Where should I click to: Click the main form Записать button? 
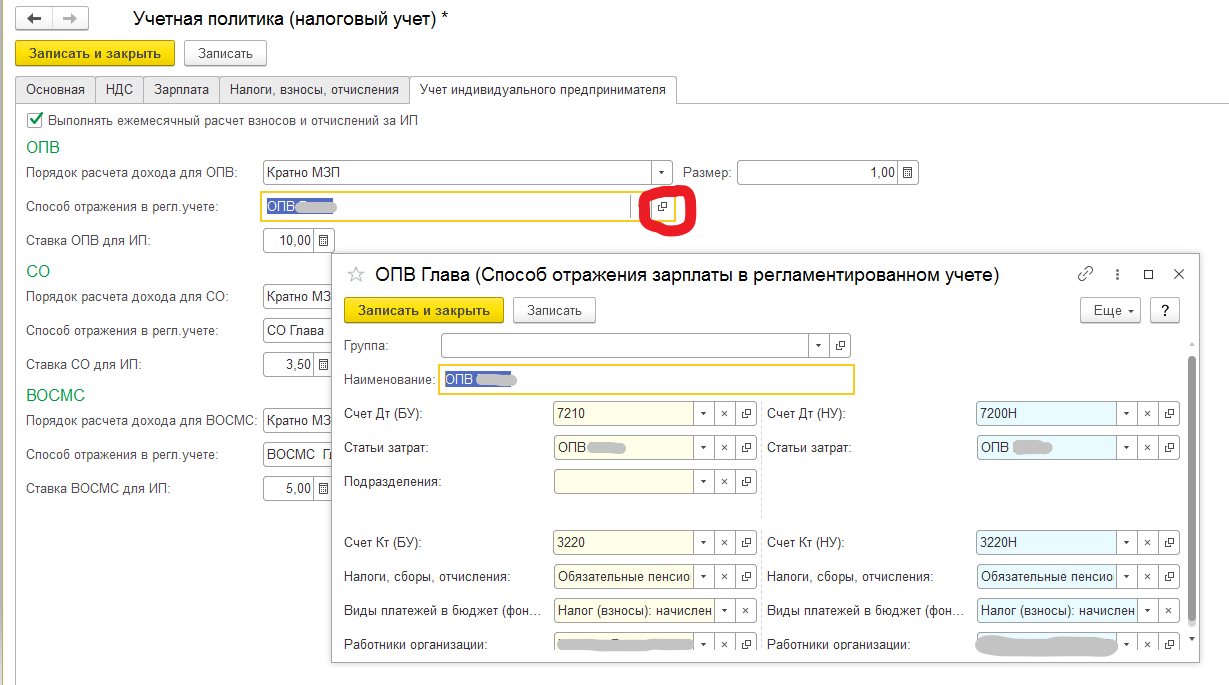point(225,54)
